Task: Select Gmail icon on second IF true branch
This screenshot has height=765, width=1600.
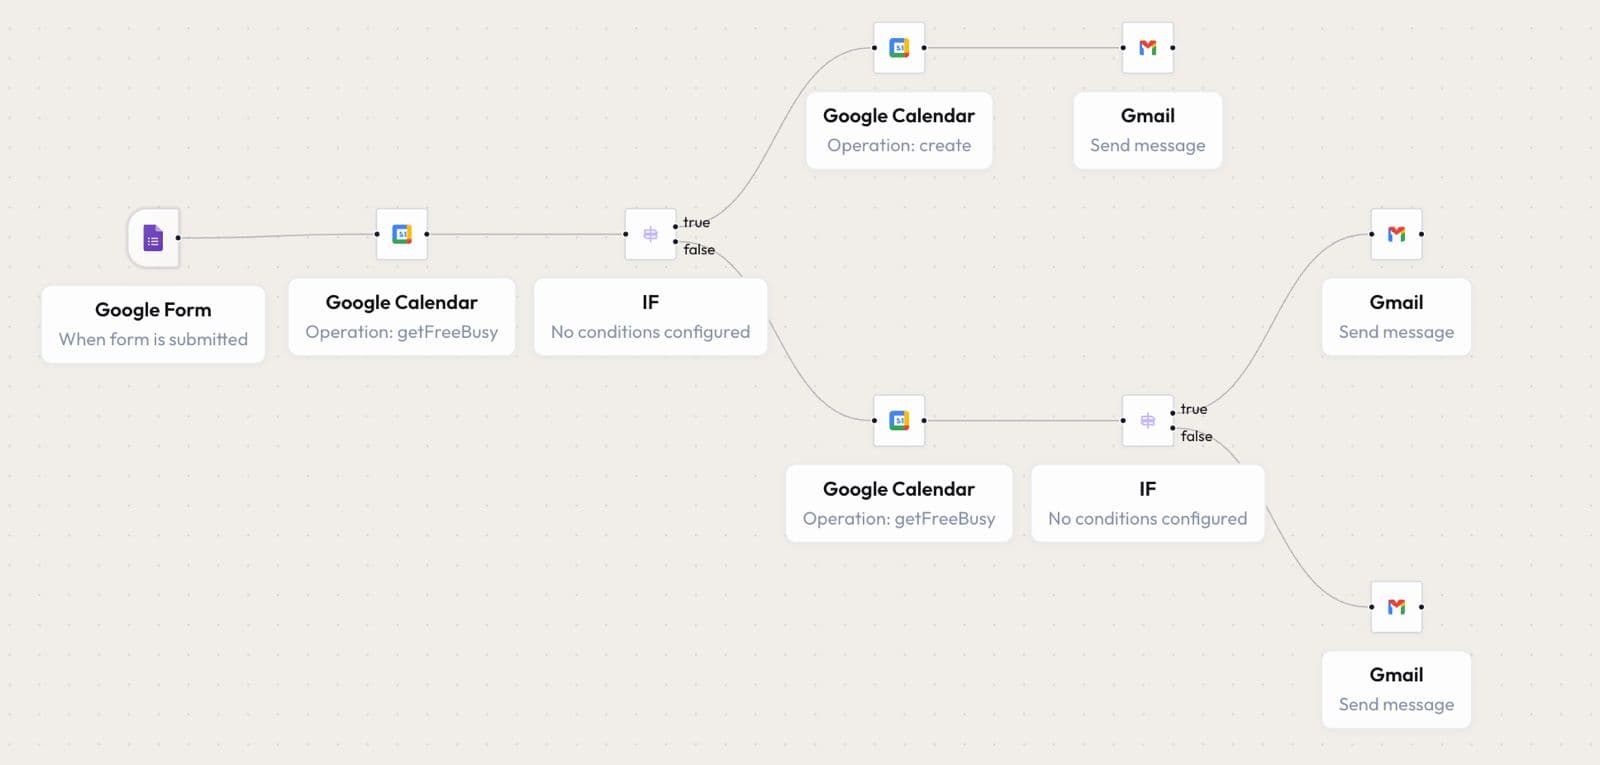Action: (x=1397, y=234)
